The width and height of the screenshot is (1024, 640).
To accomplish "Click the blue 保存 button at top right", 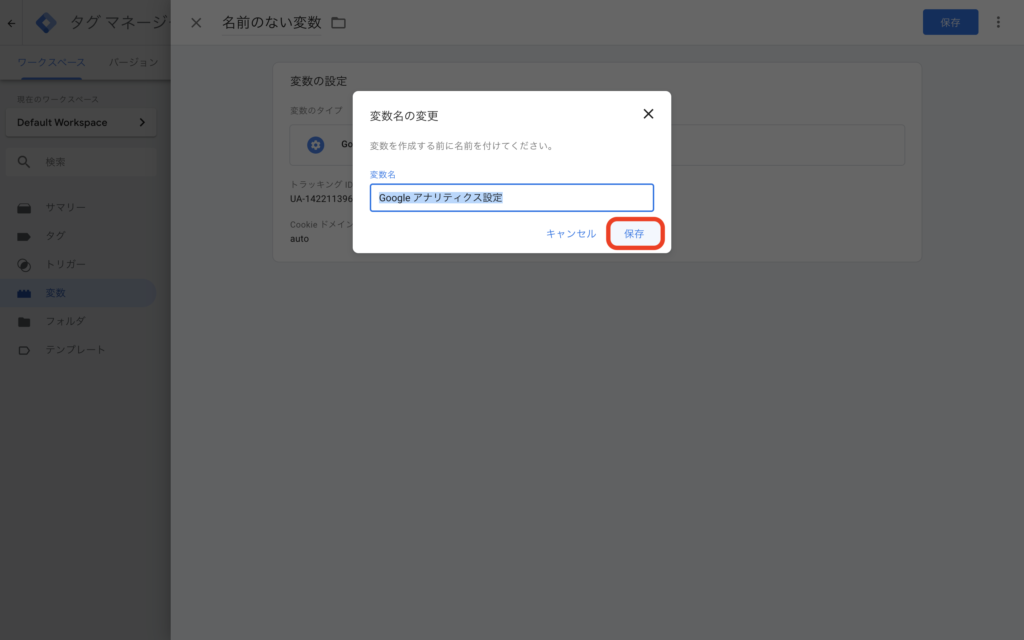I will coord(950,22).
